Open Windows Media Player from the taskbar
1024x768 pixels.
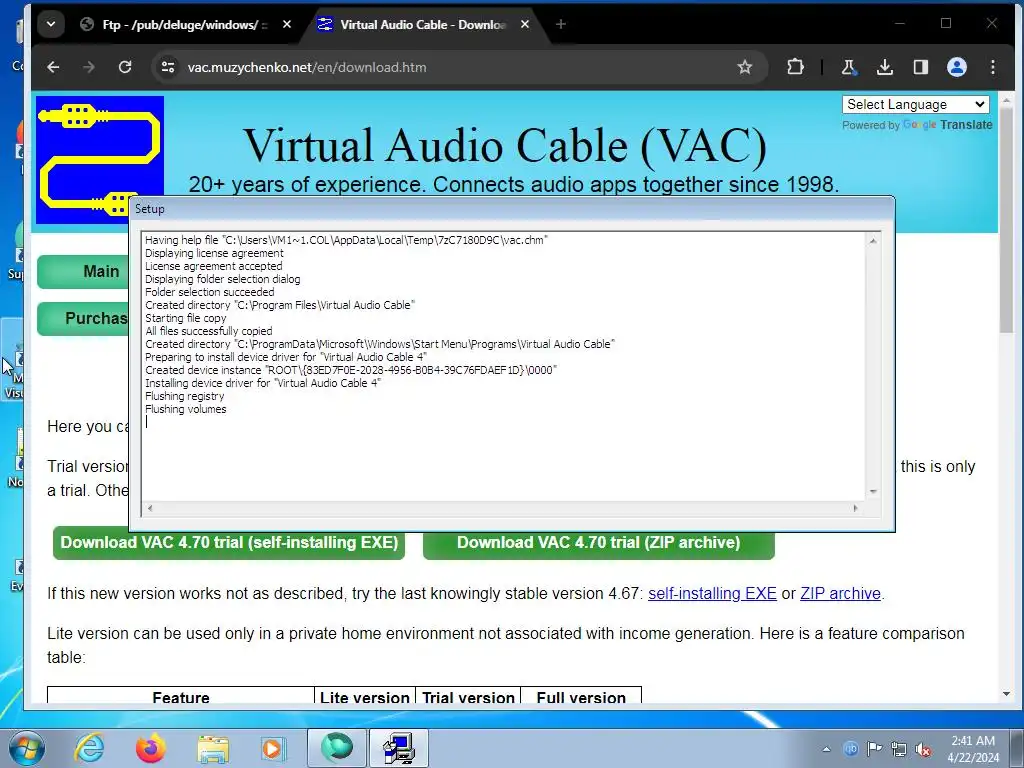point(274,748)
